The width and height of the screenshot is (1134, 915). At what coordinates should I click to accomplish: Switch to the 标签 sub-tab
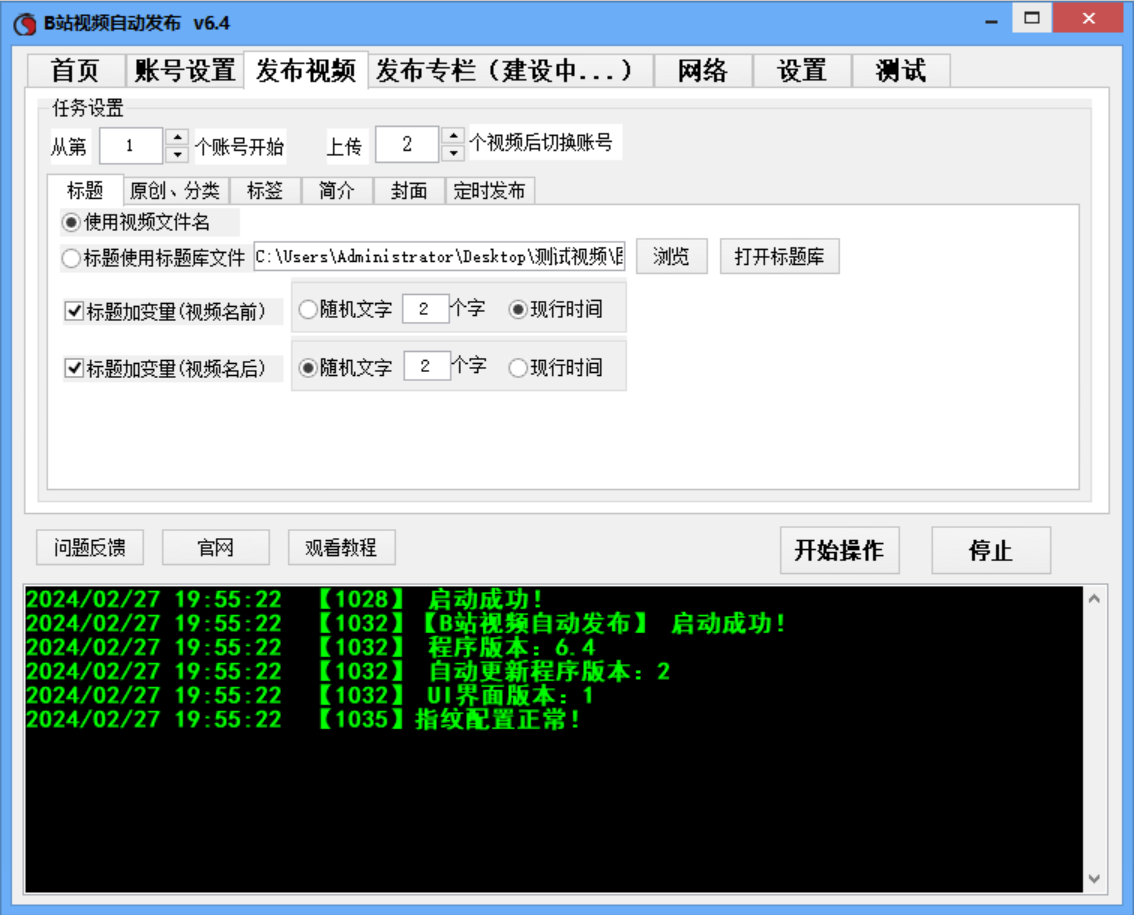[265, 191]
